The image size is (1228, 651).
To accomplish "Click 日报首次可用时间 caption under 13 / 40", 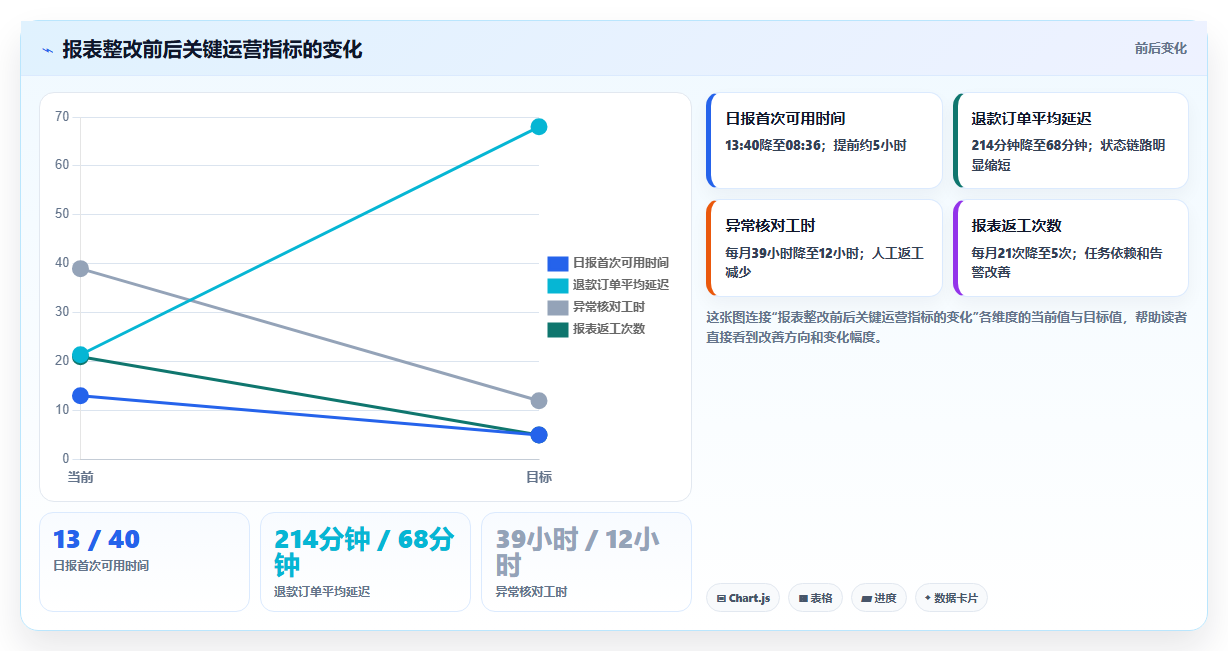I will (101, 566).
